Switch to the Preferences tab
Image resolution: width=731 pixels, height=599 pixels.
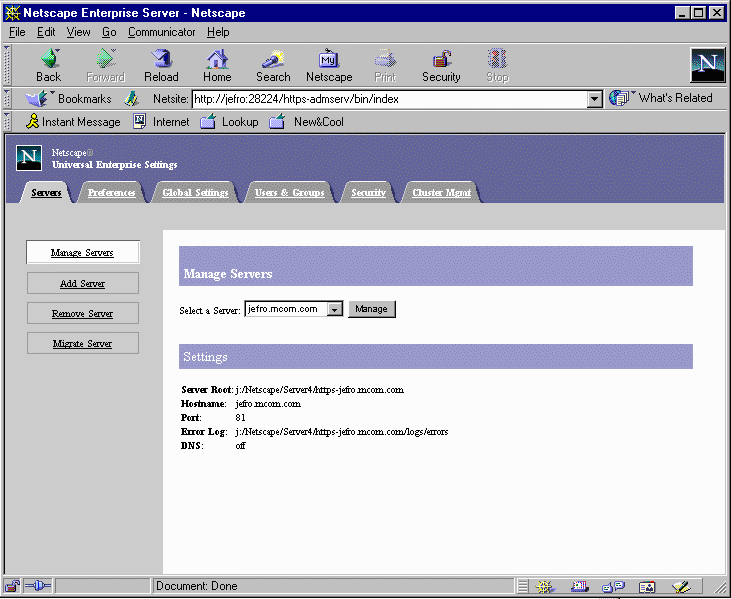(111, 193)
